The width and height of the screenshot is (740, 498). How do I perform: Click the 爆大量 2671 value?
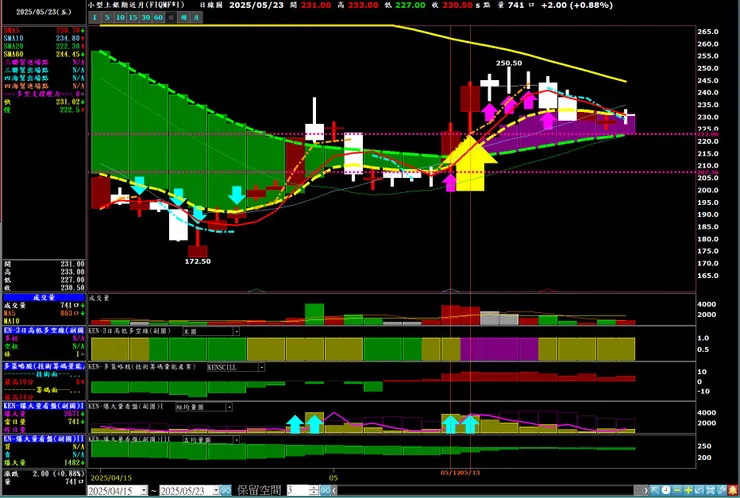[72, 414]
